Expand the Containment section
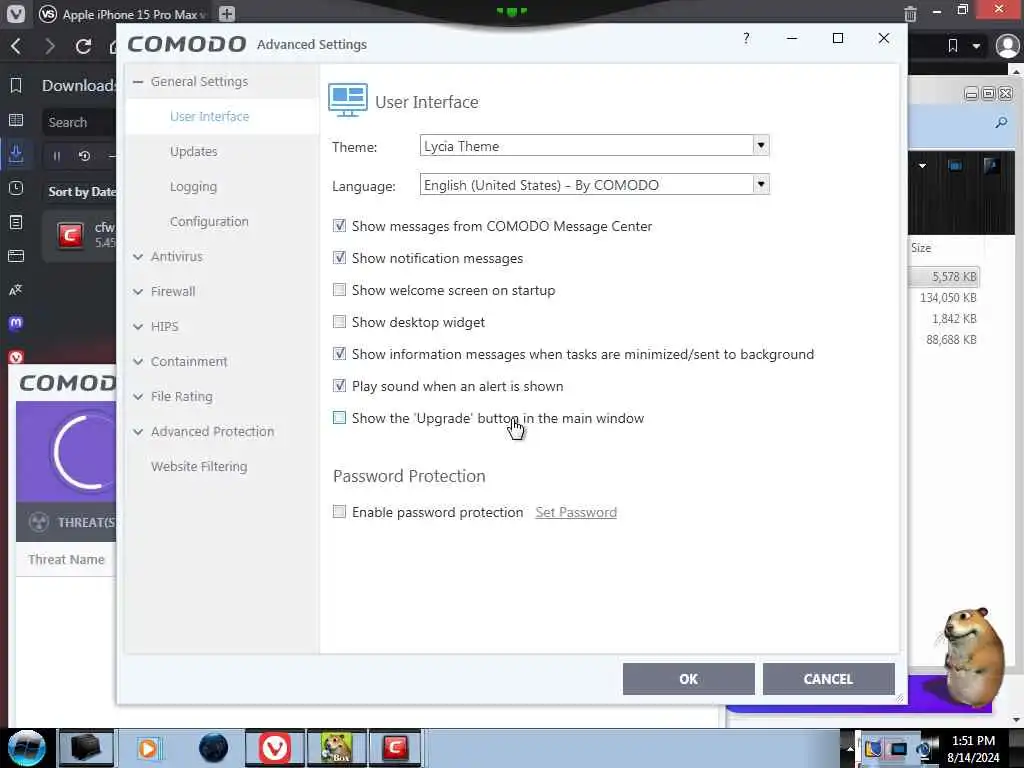 point(138,362)
